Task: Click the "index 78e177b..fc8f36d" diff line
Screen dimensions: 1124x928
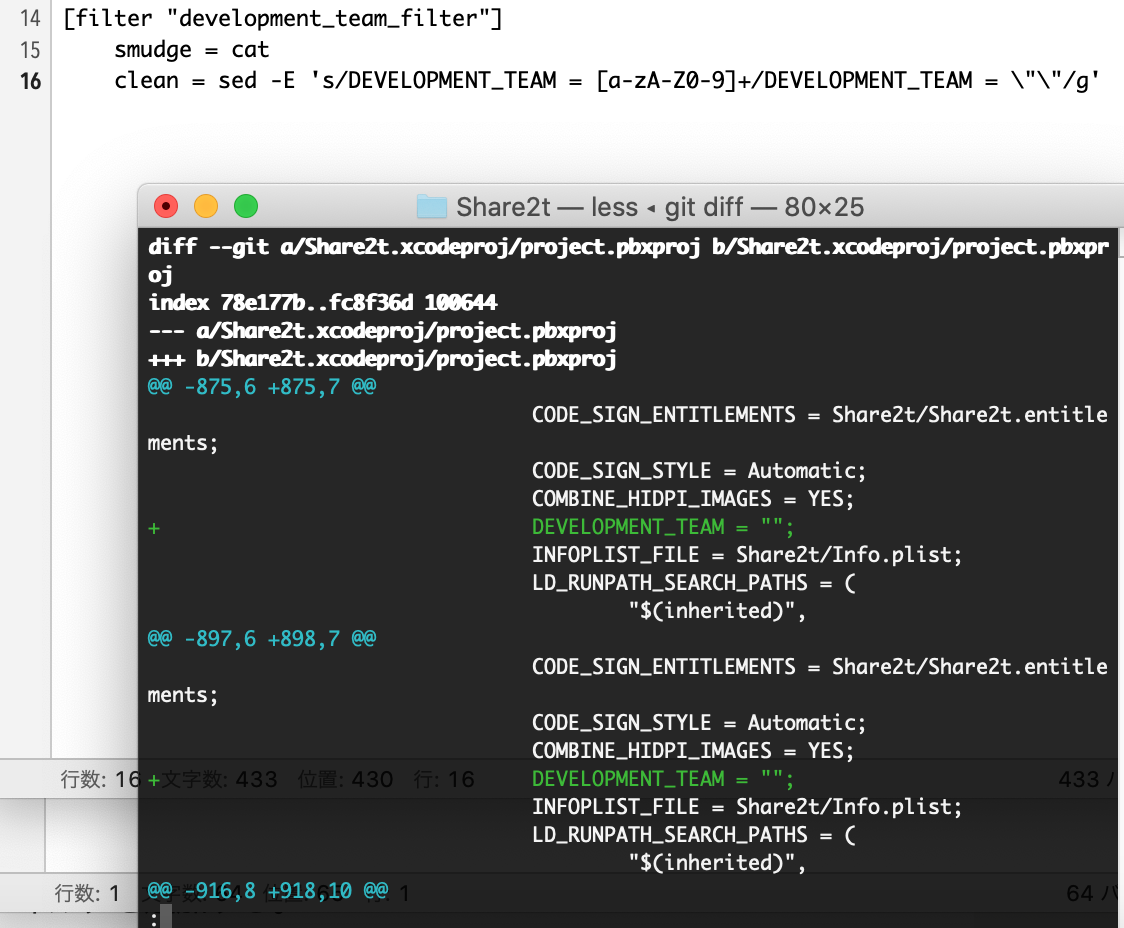Action: 322,302
